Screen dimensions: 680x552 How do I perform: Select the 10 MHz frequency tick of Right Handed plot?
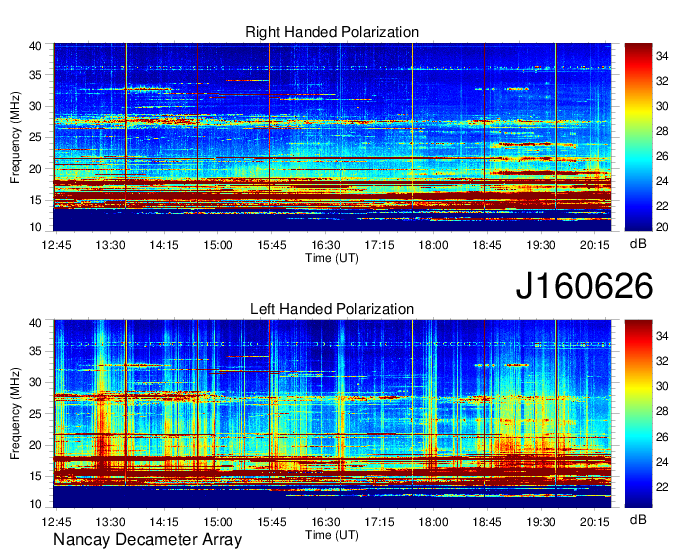35,227
